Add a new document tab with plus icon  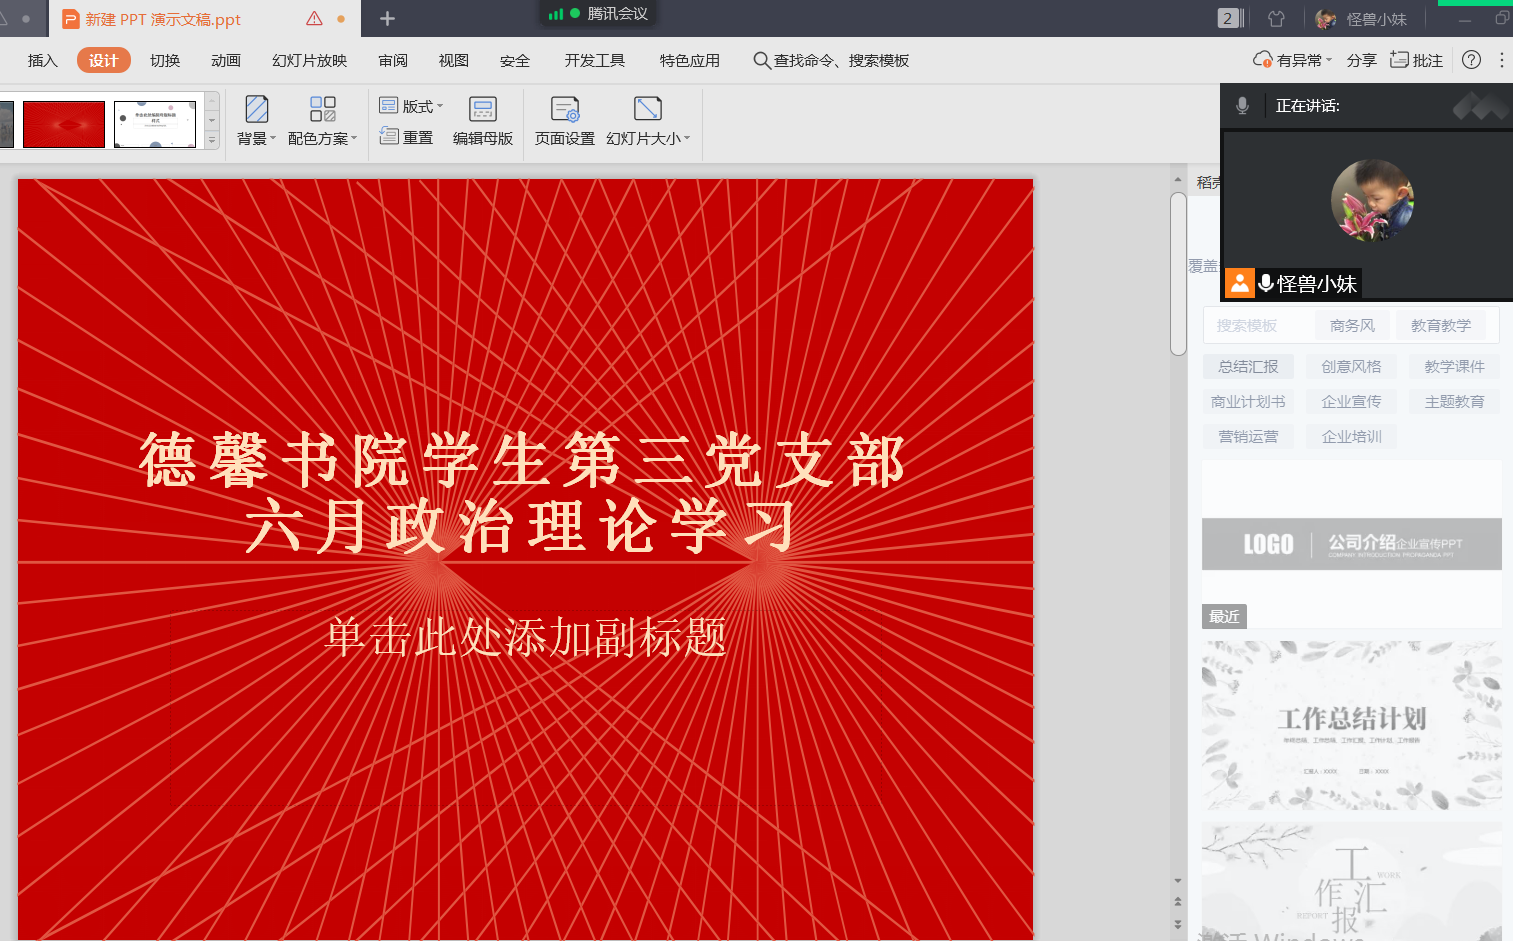(388, 19)
